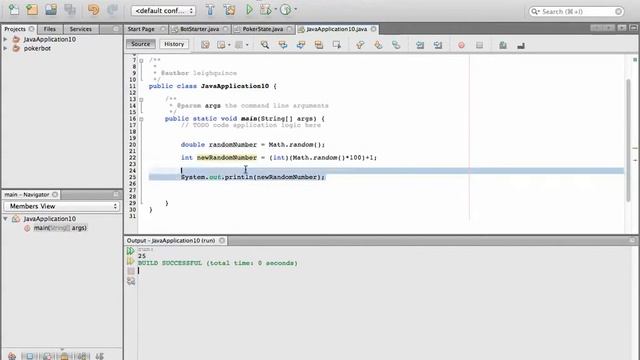Viewport: 640px width, 360px height.
Task: Run the project with the green play icon
Action: 249,10
